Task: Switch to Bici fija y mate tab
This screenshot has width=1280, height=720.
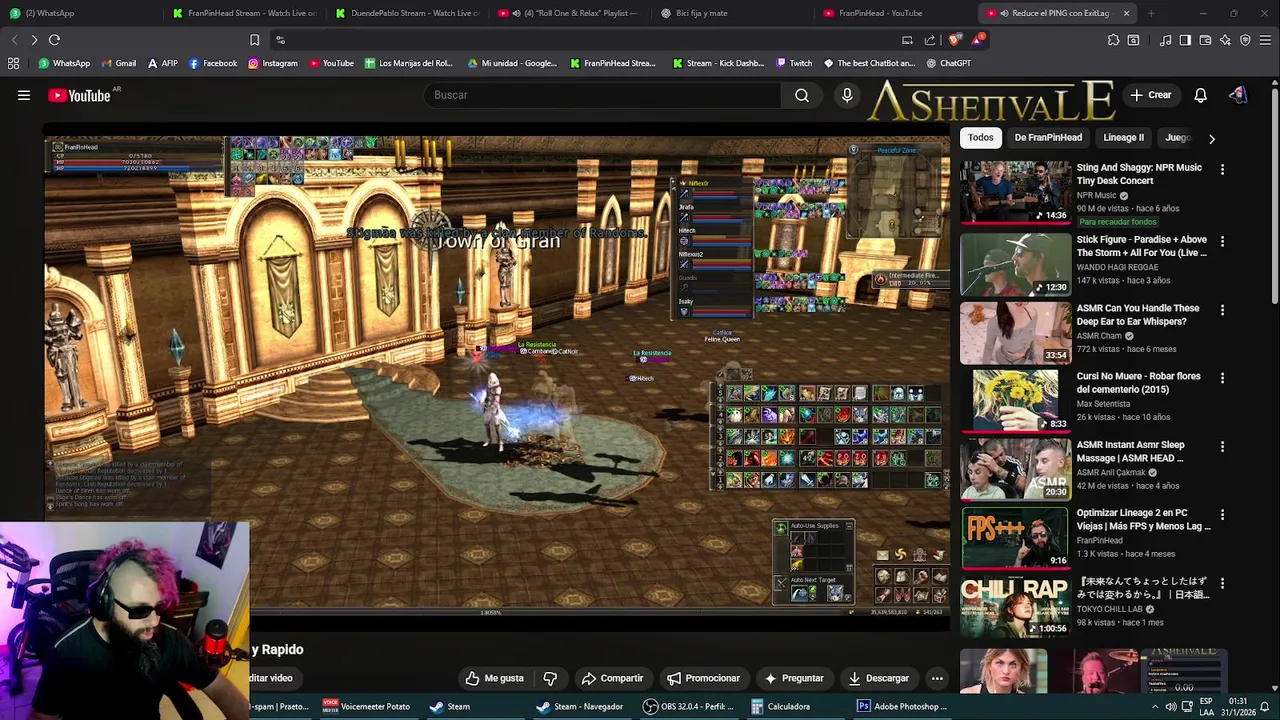Action: [x=733, y=13]
